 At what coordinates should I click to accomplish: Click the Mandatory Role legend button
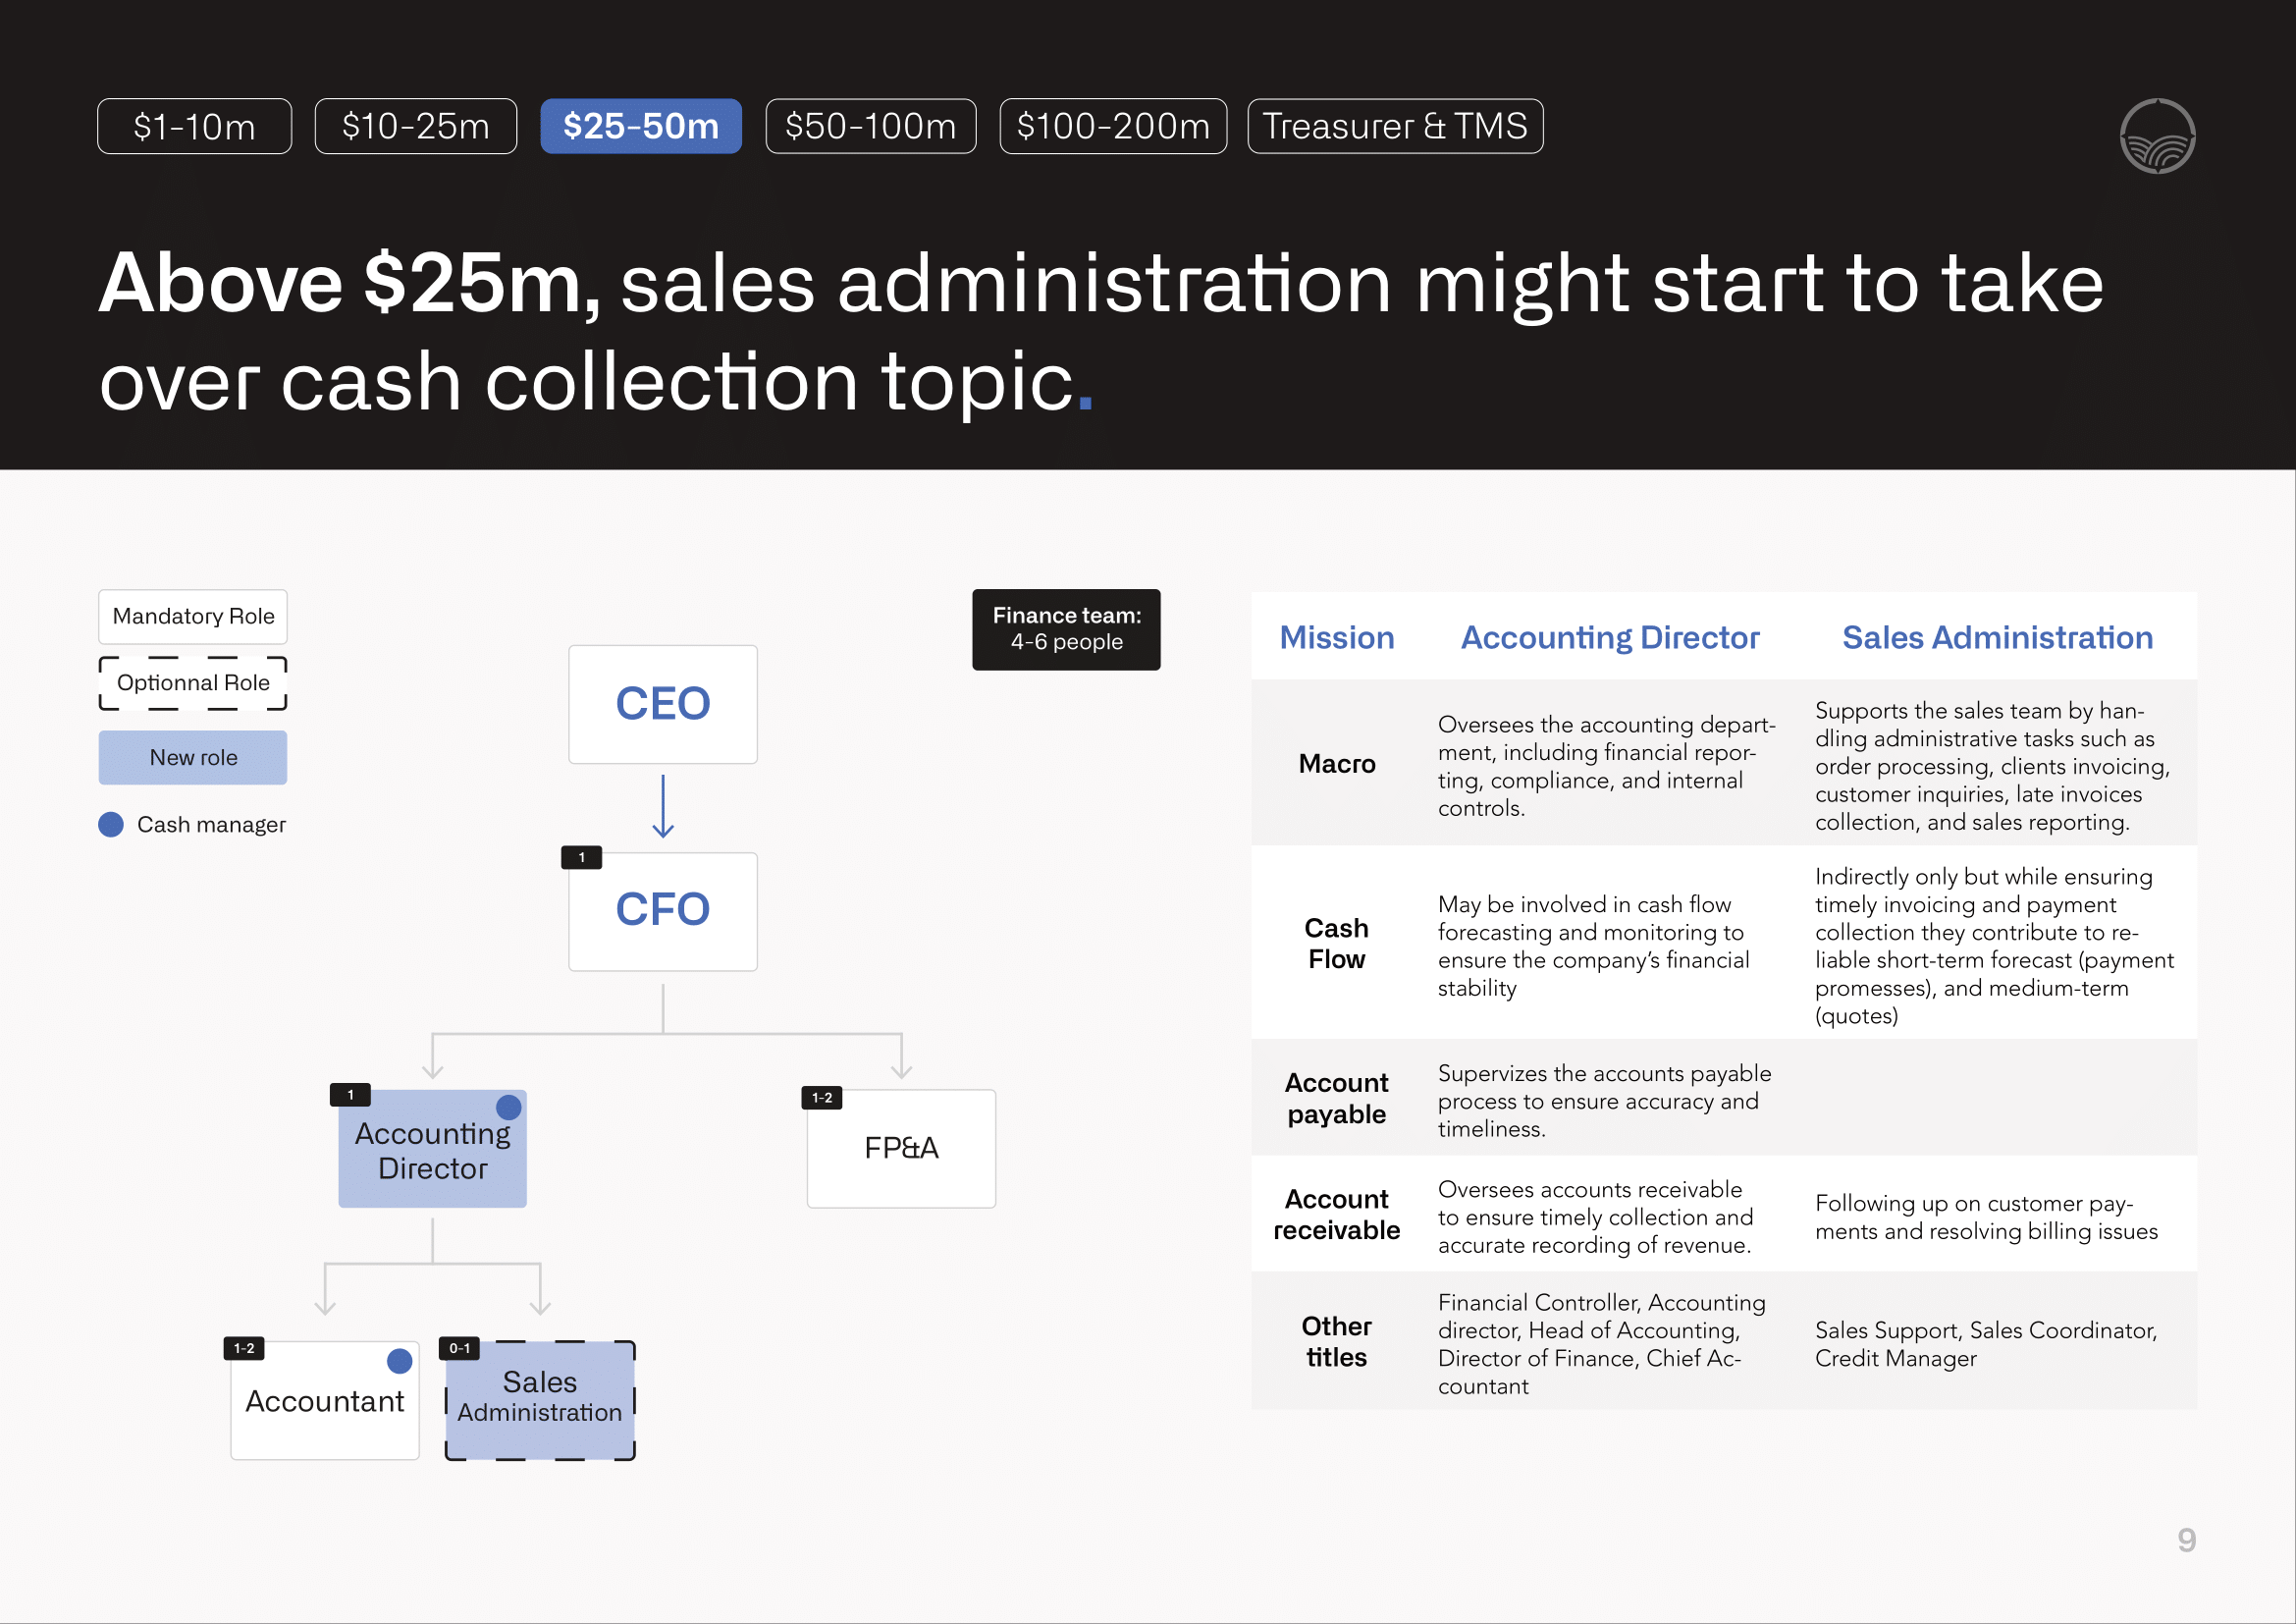click(192, 616)
